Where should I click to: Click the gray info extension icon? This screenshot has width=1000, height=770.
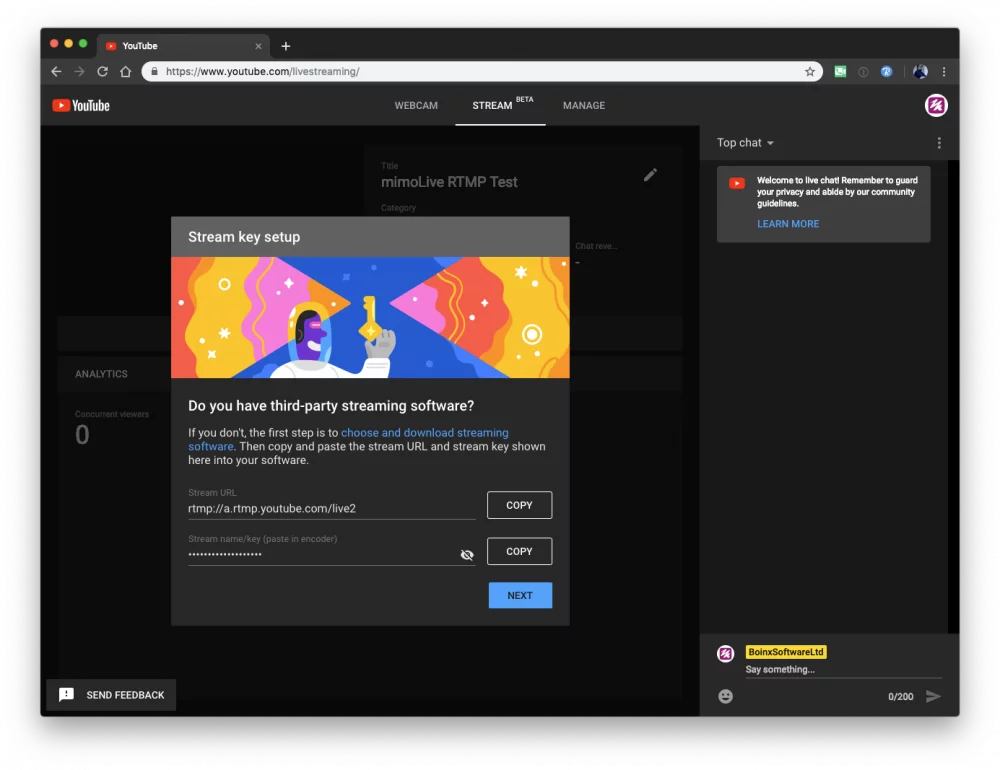(864, 72)
